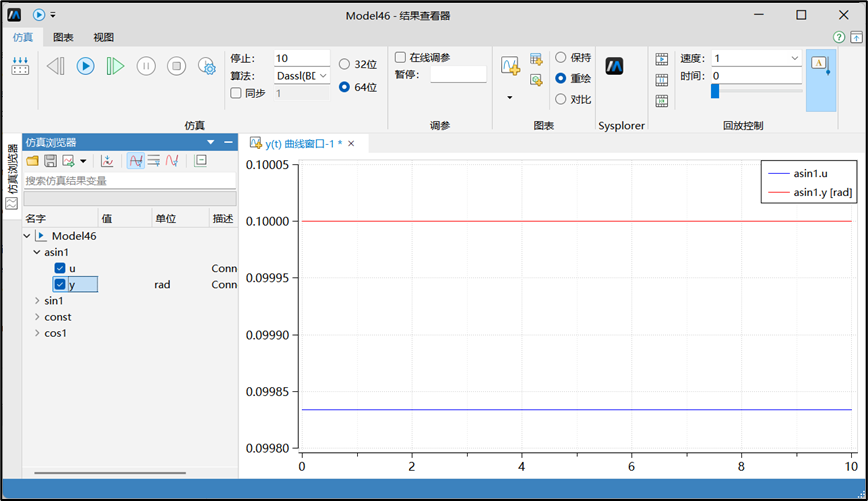
Task: Switch to the 视图 ribbon tab
Action: pyautogui.click(x=104, y=37)
